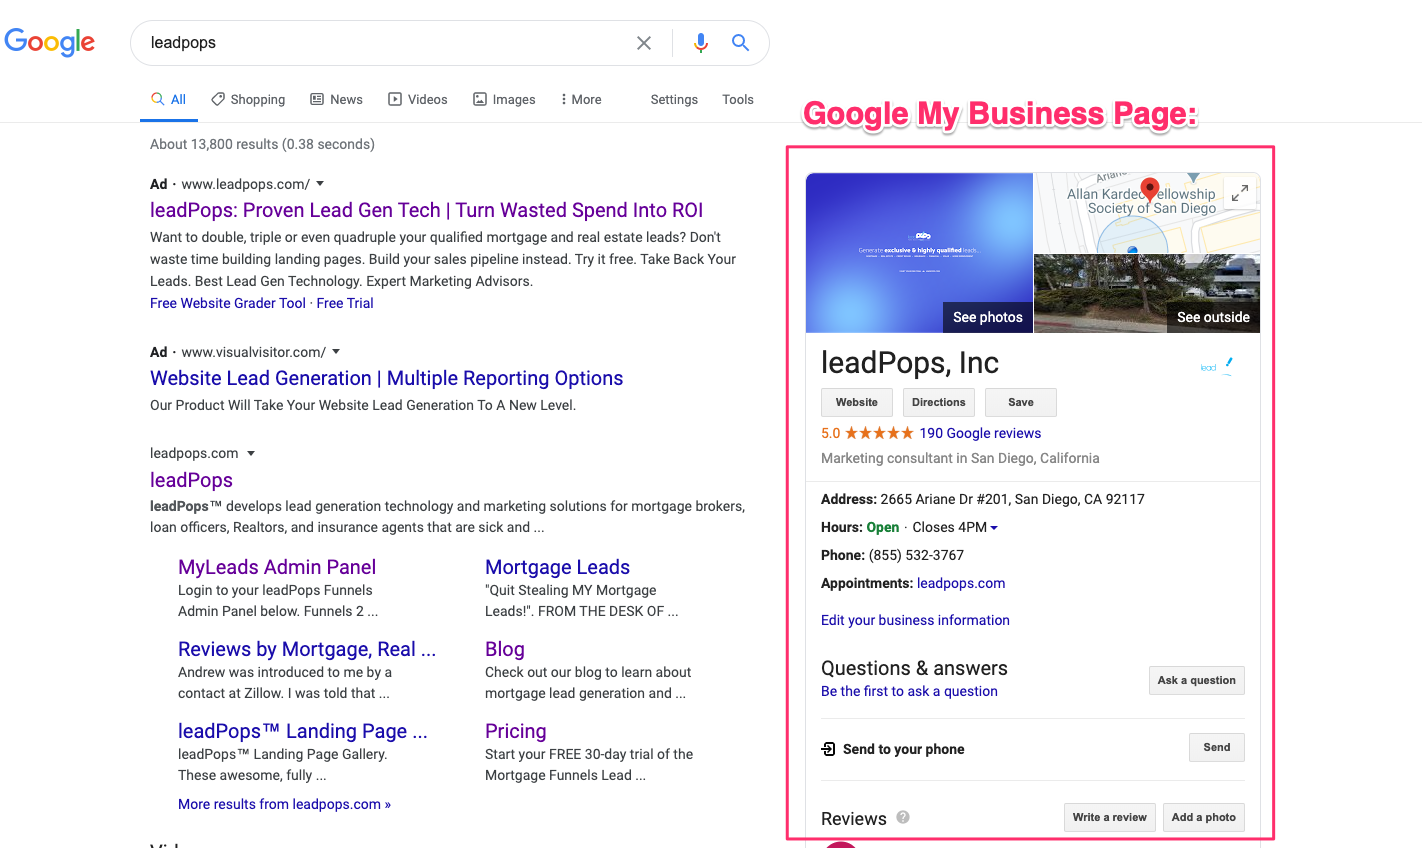Click the Save button
This screenshot has width=1422, height=848.
[x=1021, y=402]
